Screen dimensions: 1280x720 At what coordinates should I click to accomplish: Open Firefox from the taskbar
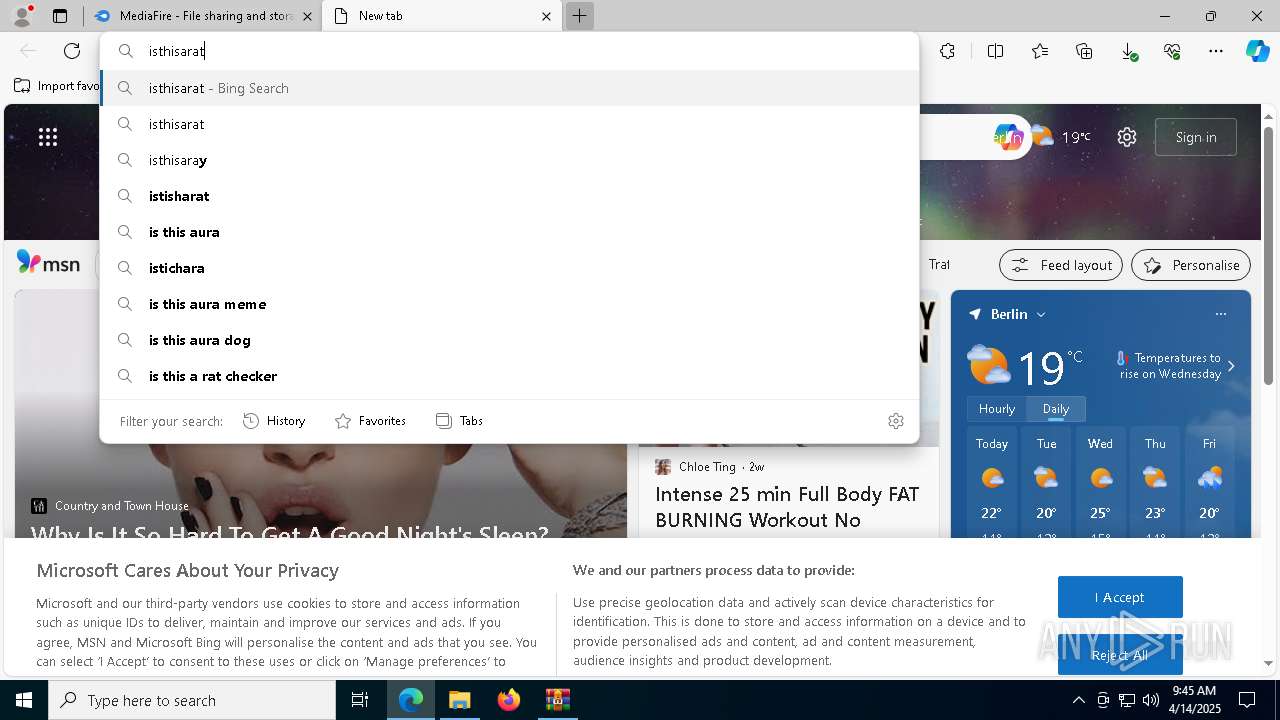(x=508, y=700)
